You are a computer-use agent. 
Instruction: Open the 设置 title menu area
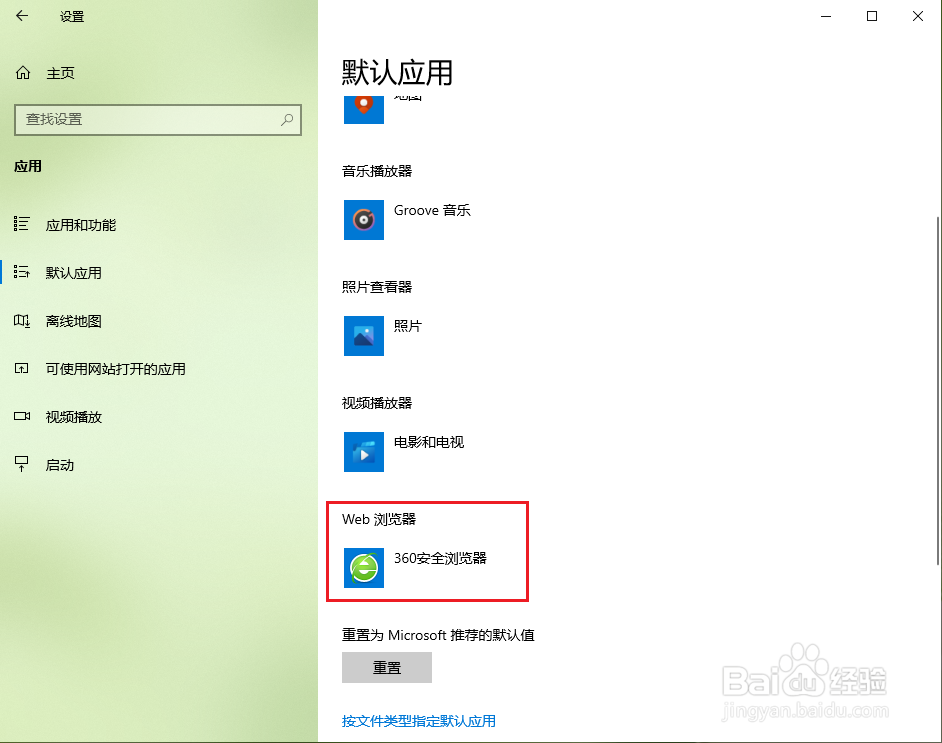tap(71, 16)
